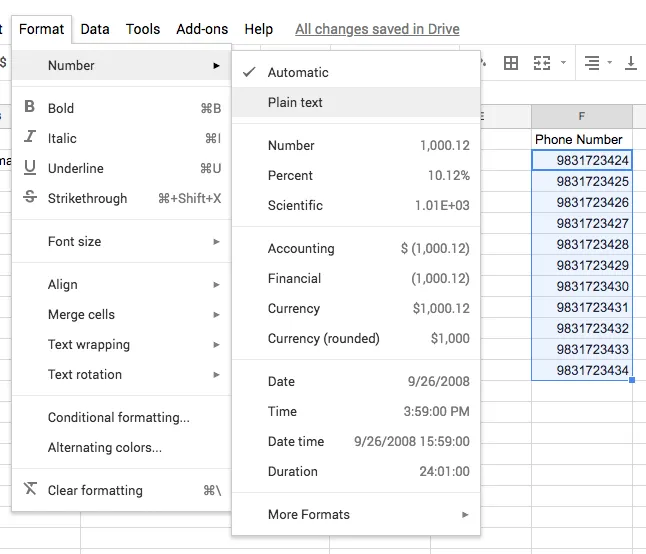
Task: Click the vertical align toolbar icon
Action: click(x=631, y=63)
